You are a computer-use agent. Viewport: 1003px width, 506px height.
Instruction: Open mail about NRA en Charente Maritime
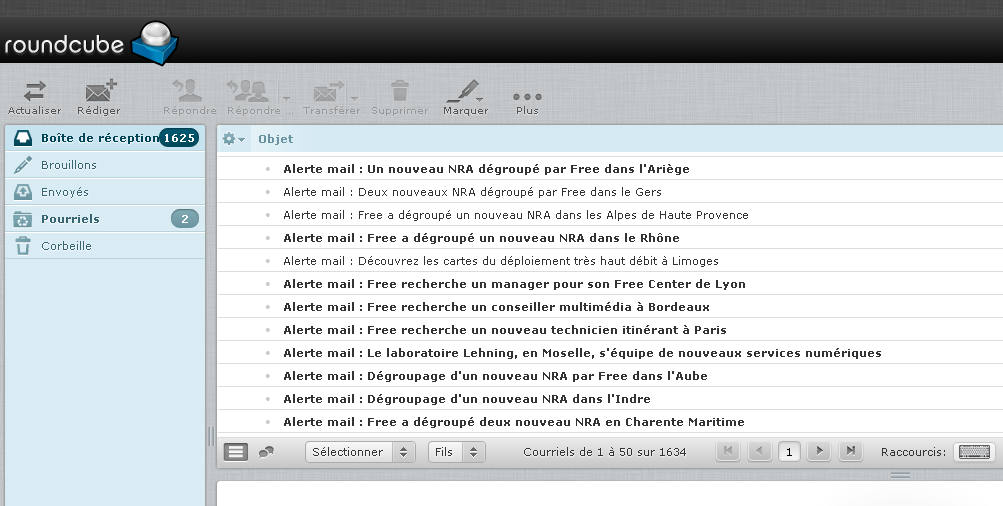click(x=610, y=422)
